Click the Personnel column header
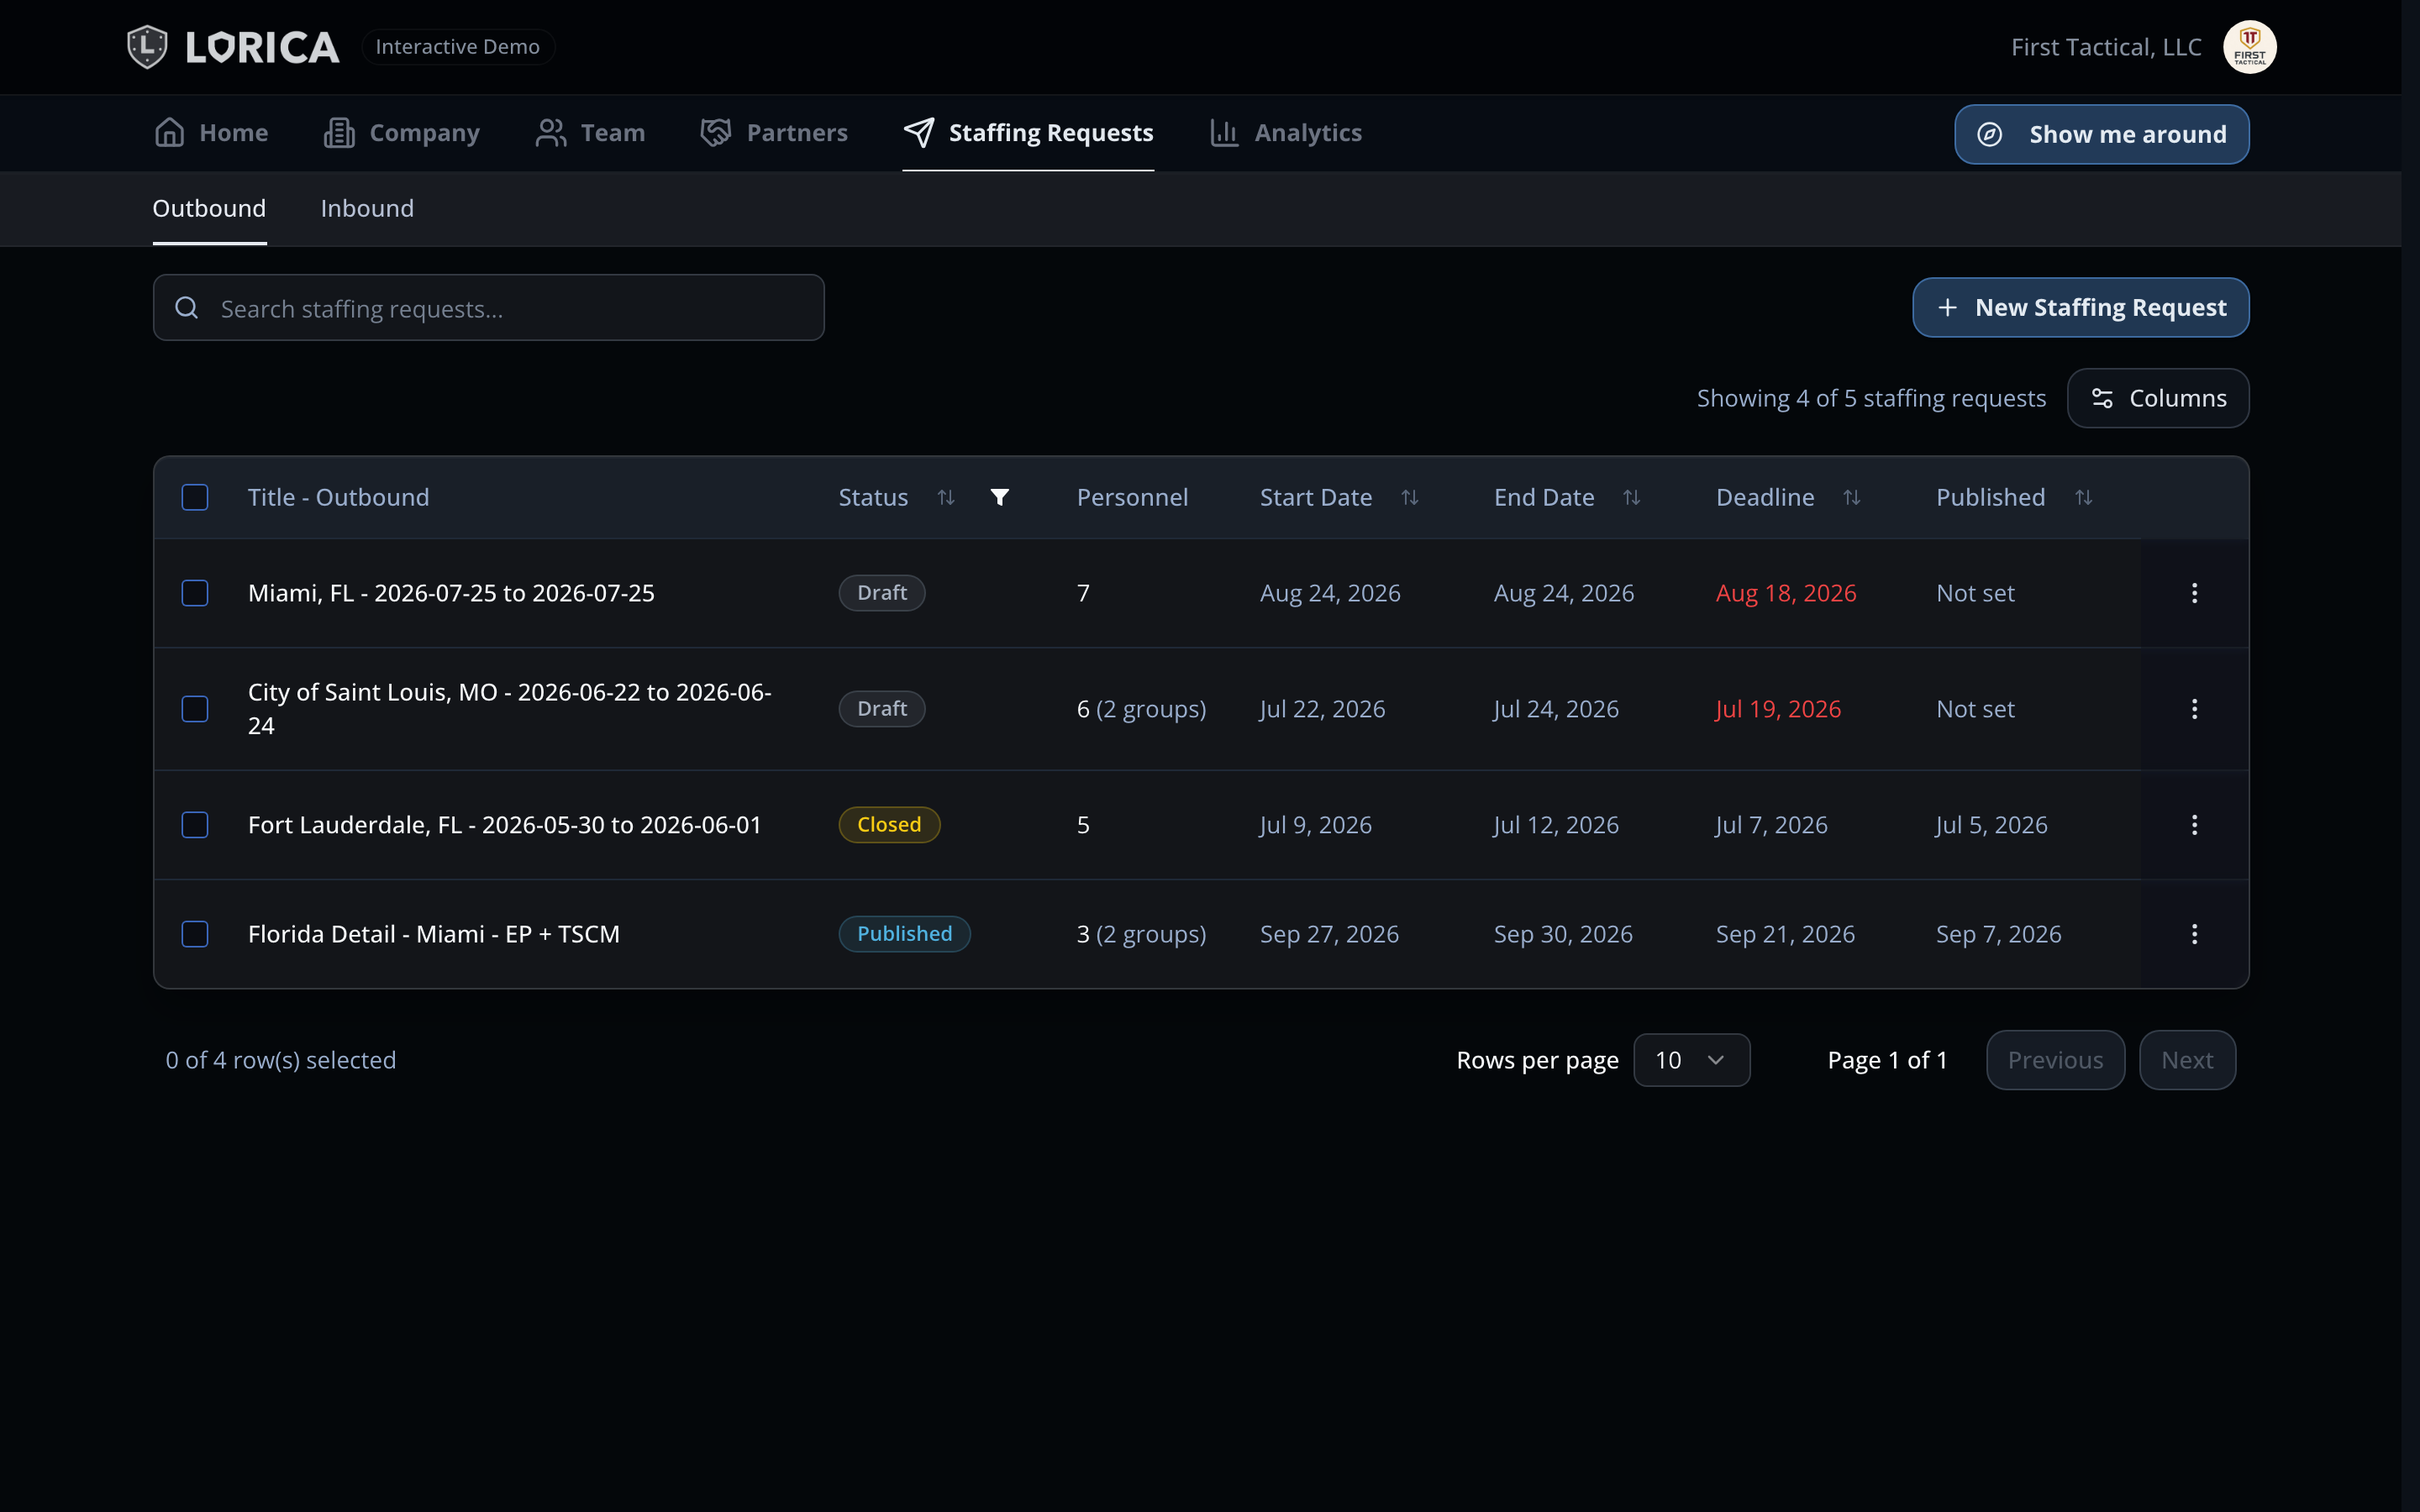This screenshot has height=1512, width=2420. click(x=1132, y=497)
